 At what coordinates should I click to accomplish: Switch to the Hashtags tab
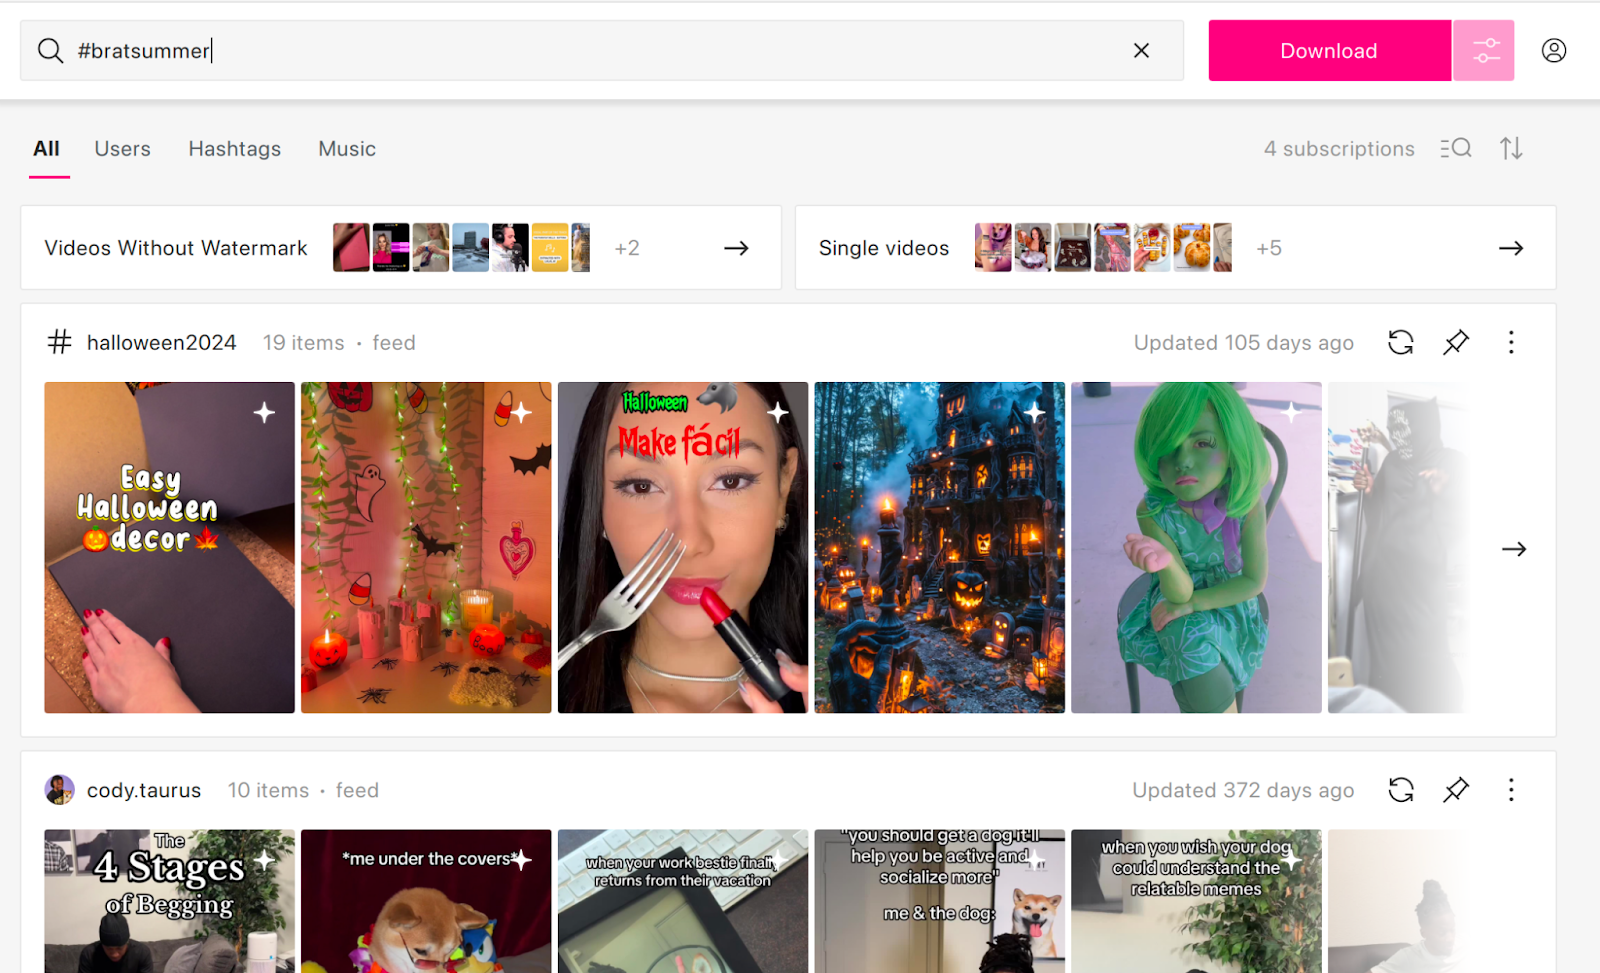(x=235, y=149)
